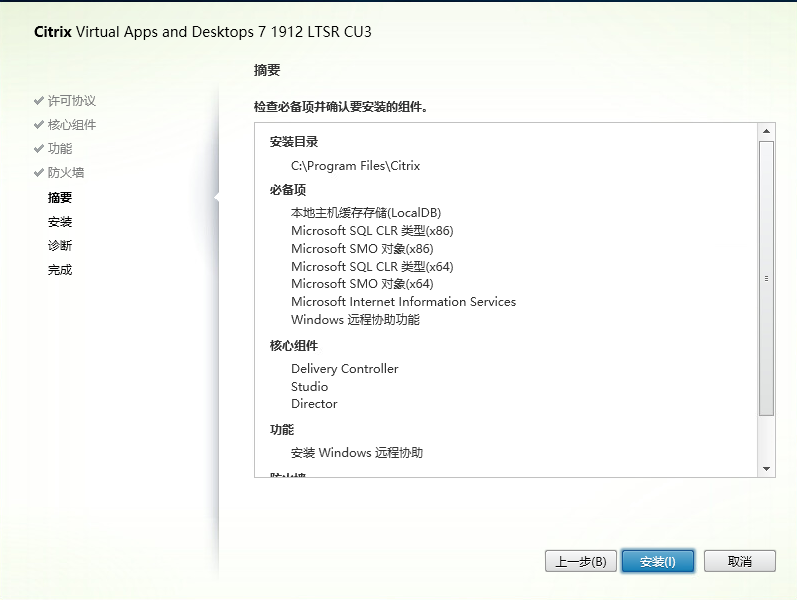Click the checkmark icon beside 许可协议

(39, 101)
